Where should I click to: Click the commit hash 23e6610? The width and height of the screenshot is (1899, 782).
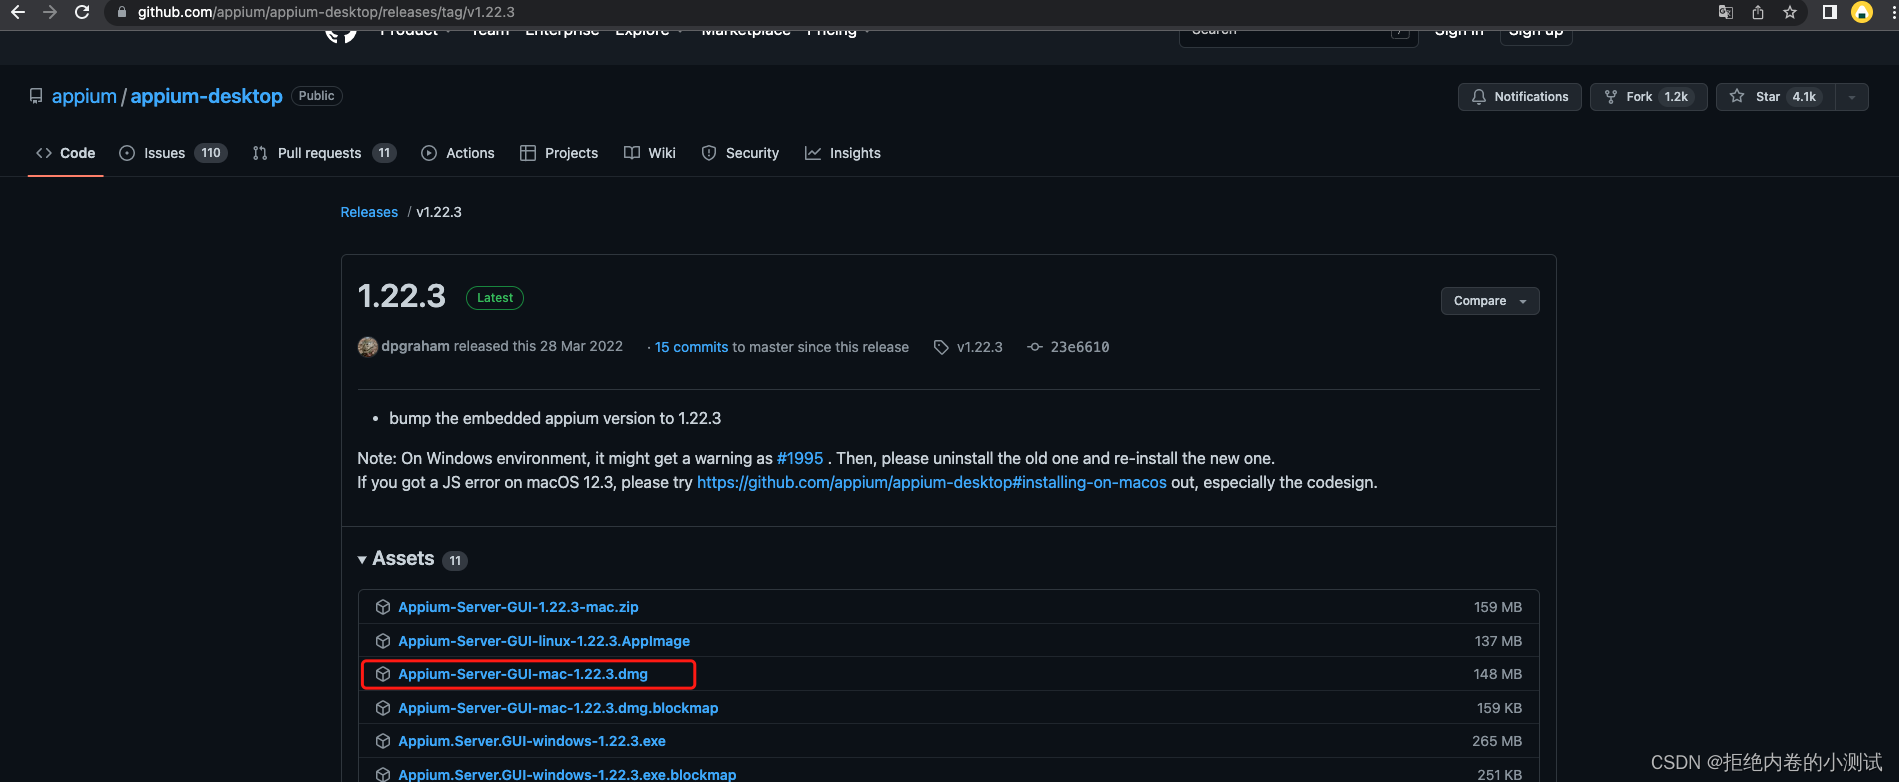coord(1079,347)
